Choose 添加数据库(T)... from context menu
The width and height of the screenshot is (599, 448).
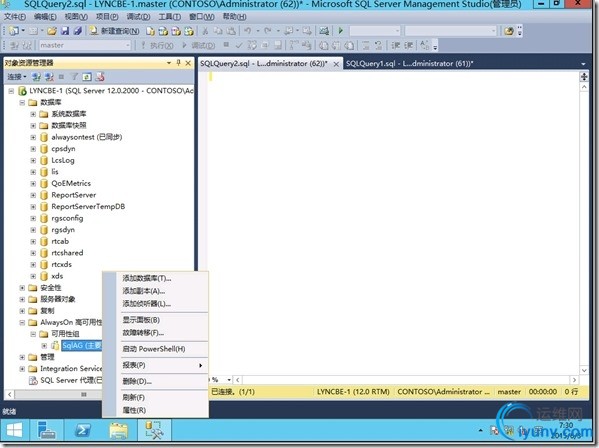(147, 278)
